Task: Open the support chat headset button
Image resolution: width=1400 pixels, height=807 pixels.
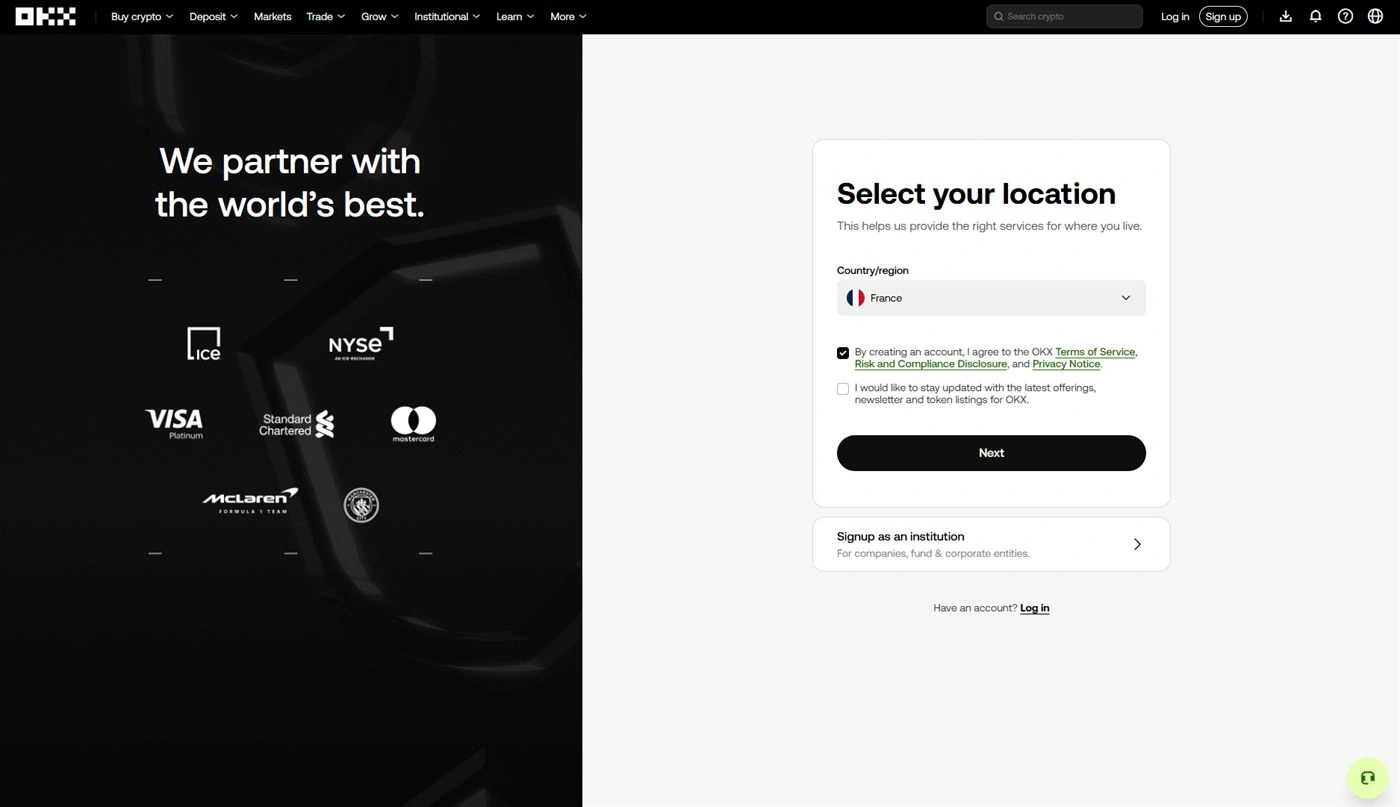Action: pos(1368,778)
